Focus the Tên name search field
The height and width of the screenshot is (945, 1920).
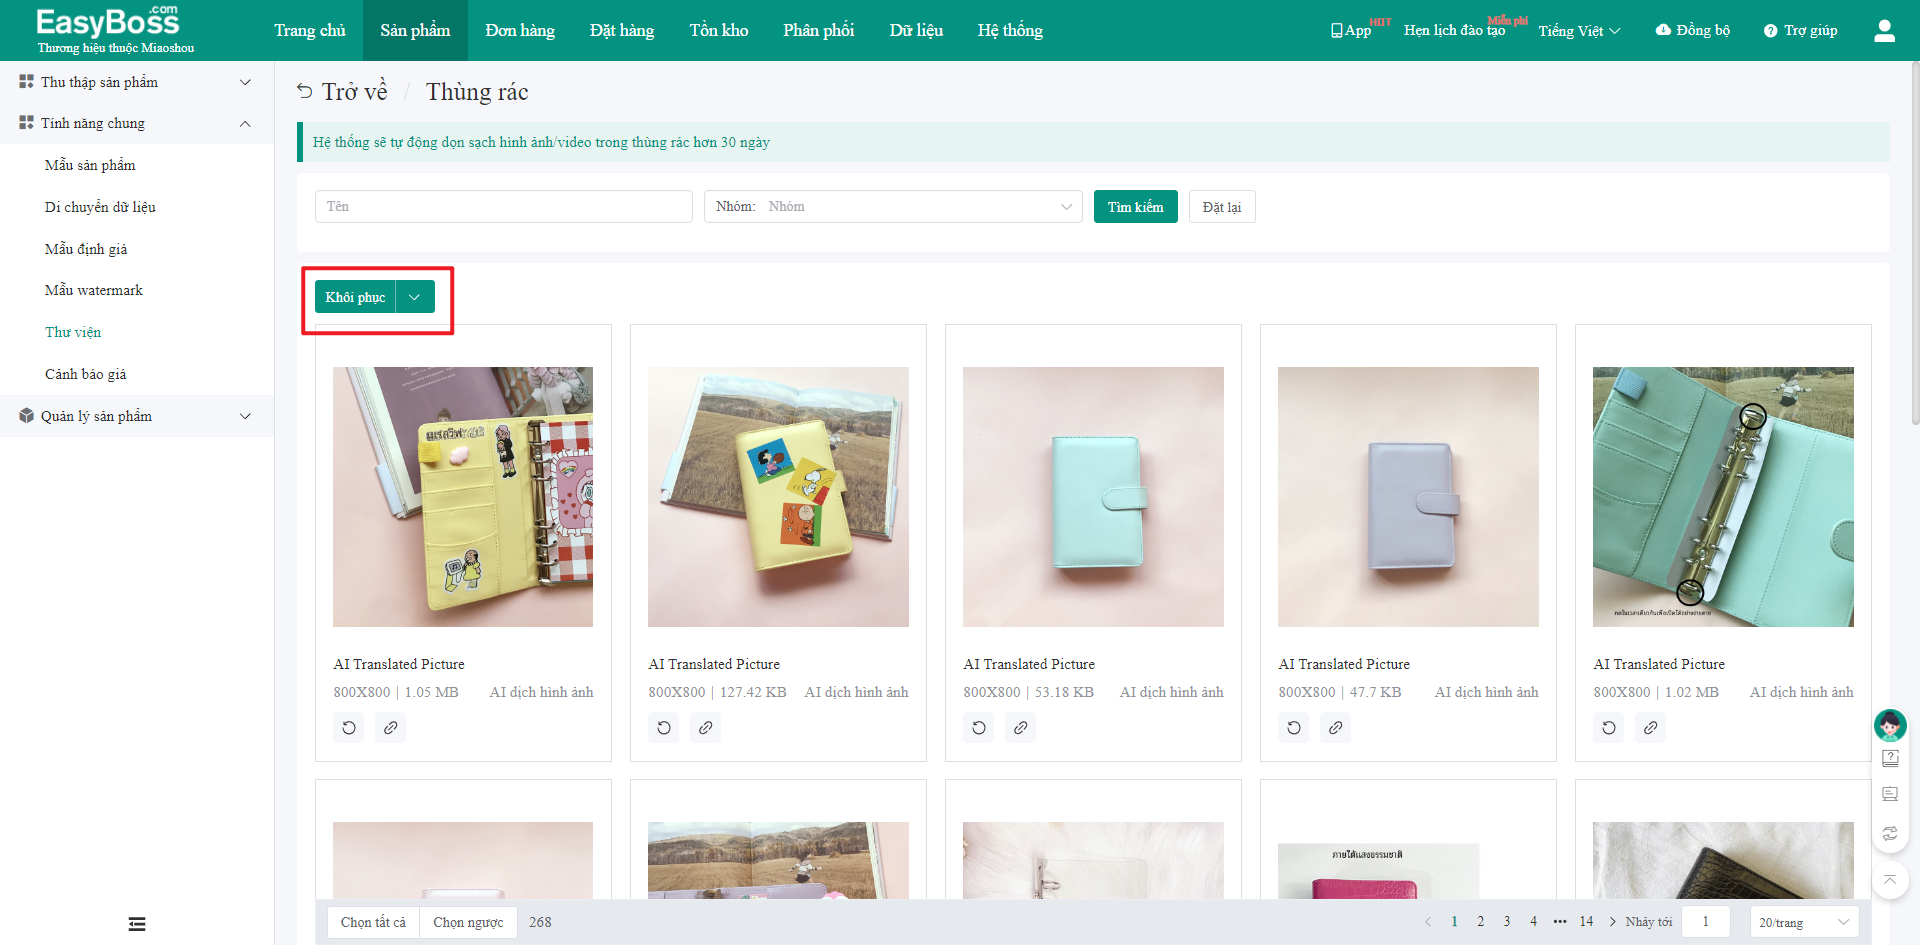click(504, 207)
